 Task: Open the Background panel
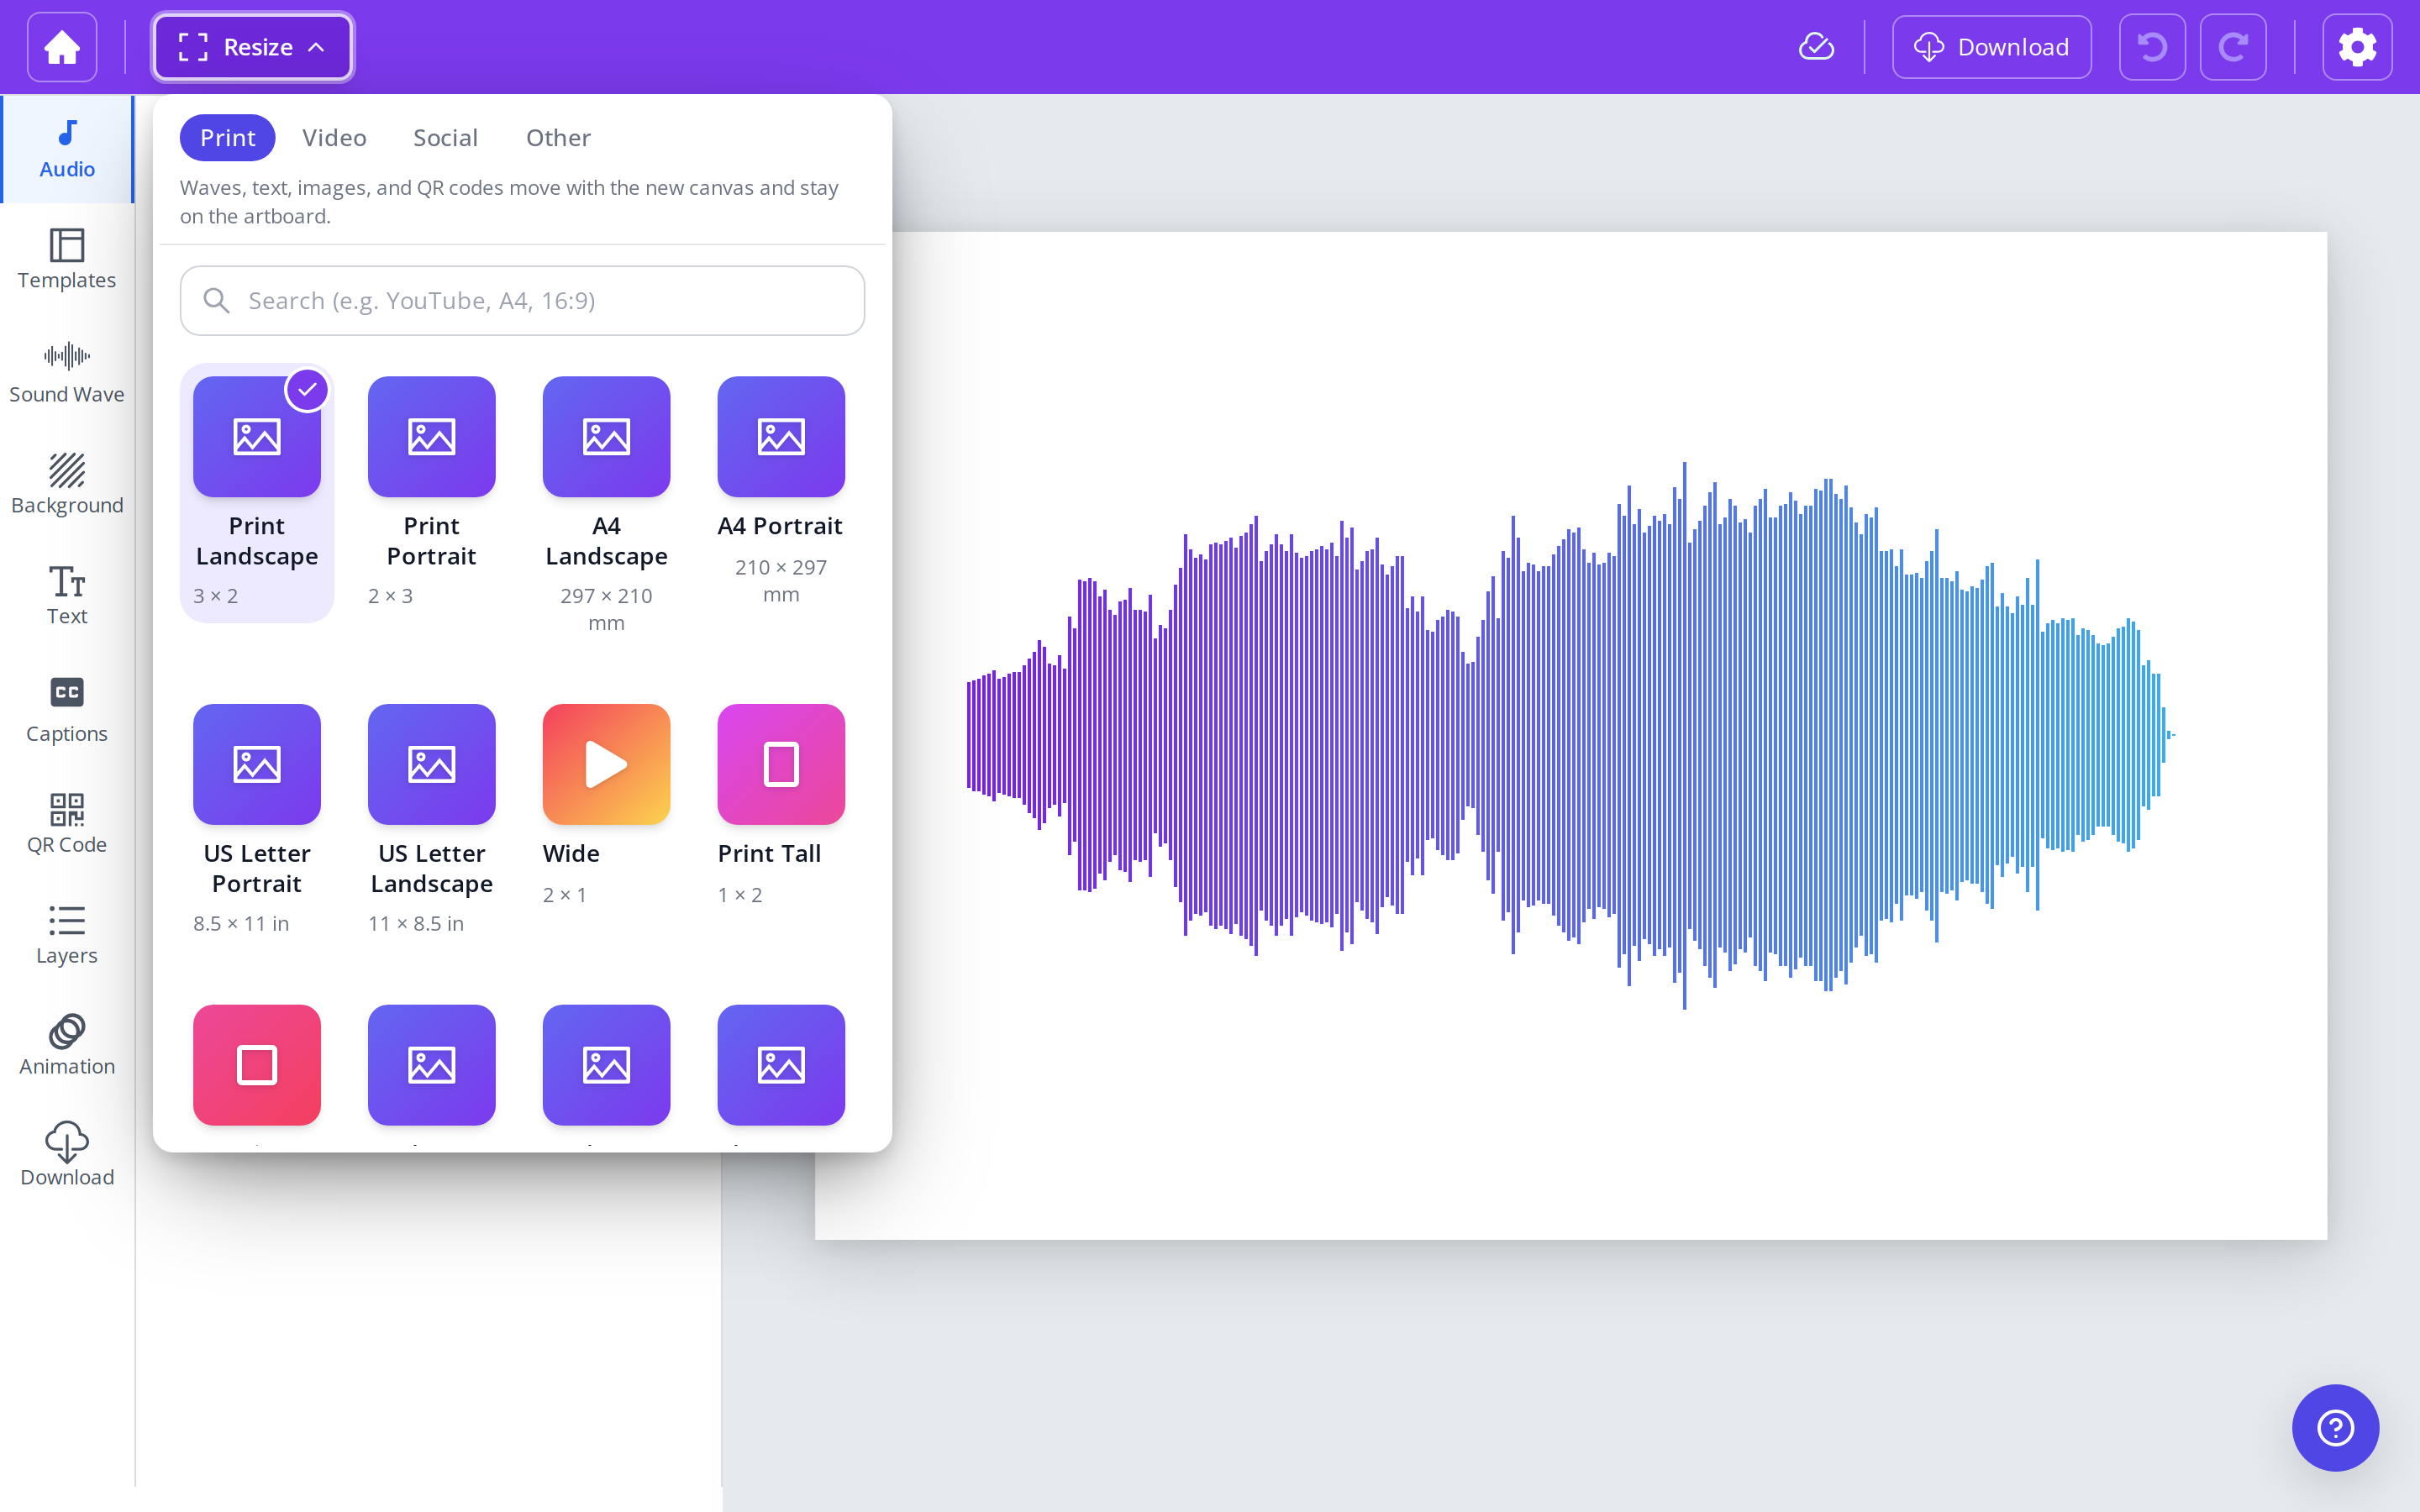point(67,483)
